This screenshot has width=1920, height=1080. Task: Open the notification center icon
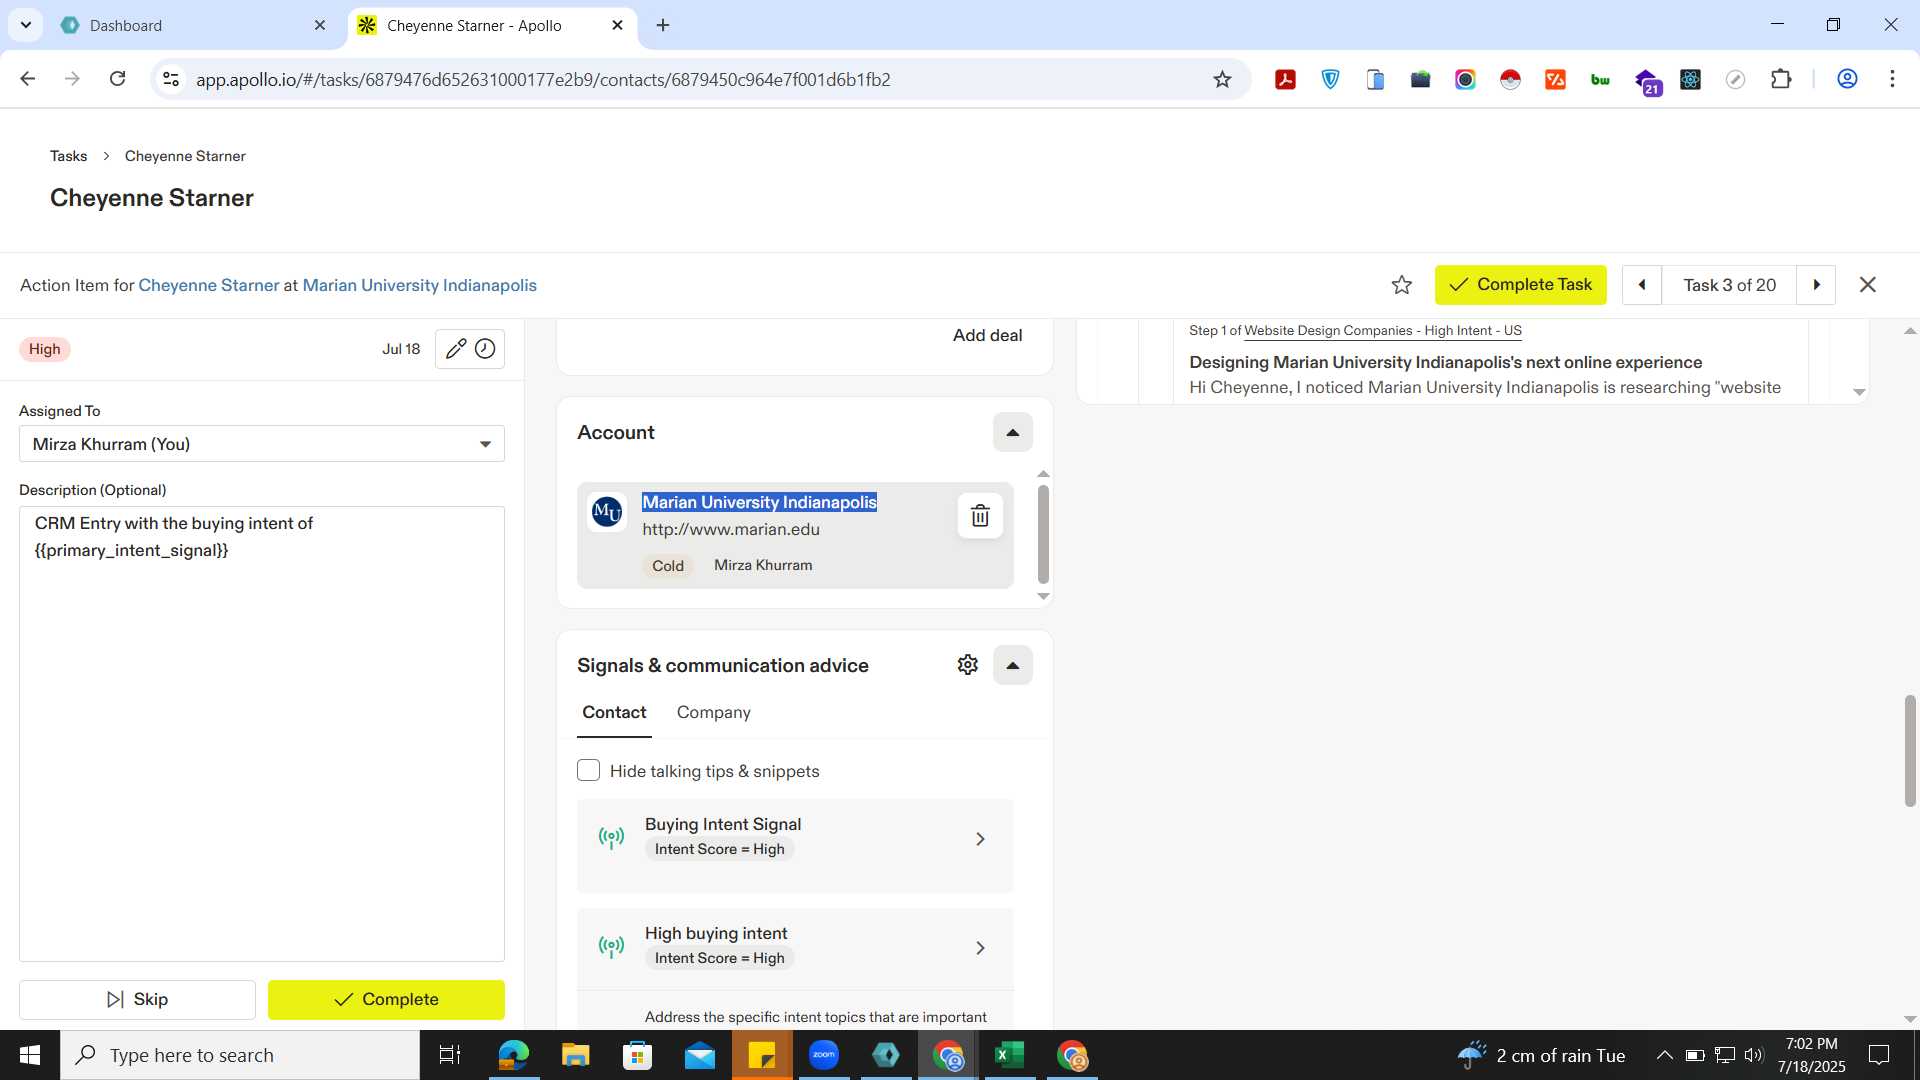coord(1879,1055)
